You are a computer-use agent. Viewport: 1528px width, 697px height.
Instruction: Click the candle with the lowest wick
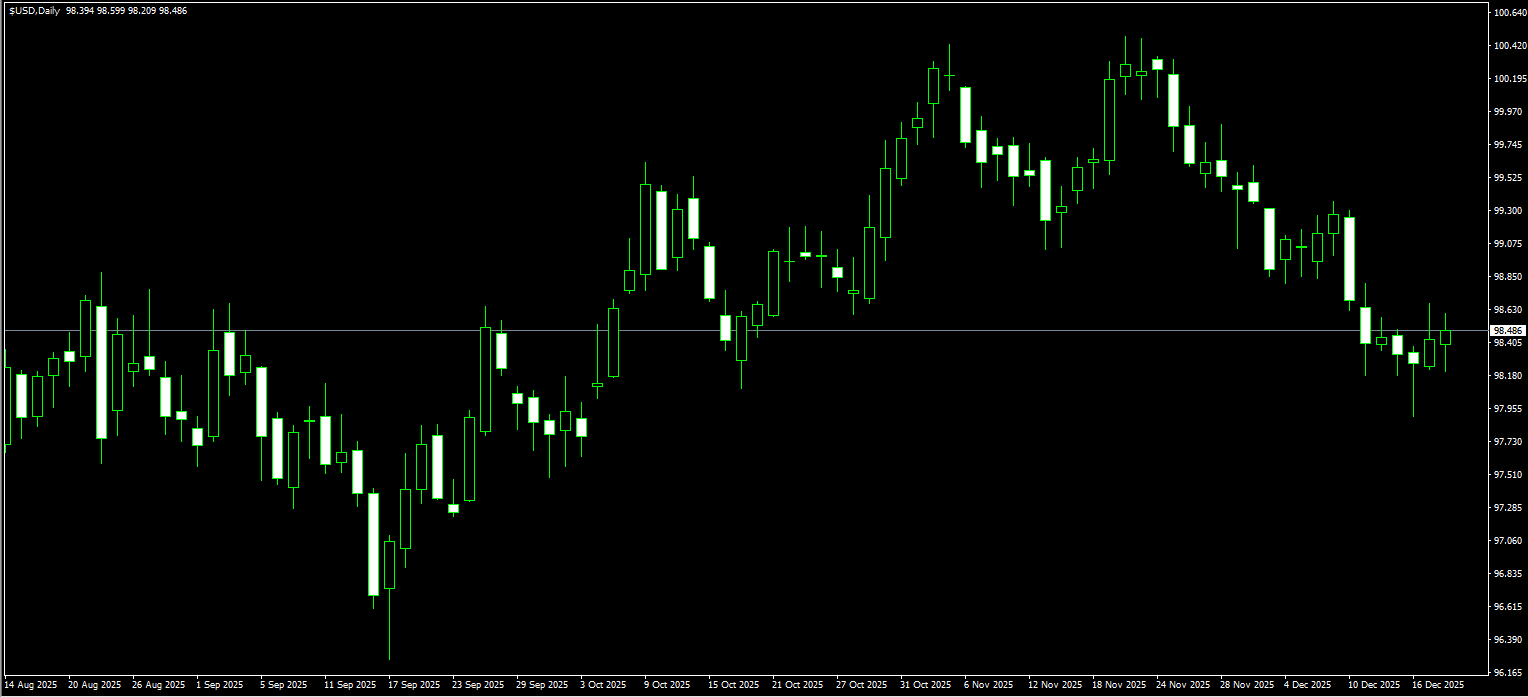pyautogui.click(x=389, y=565)
